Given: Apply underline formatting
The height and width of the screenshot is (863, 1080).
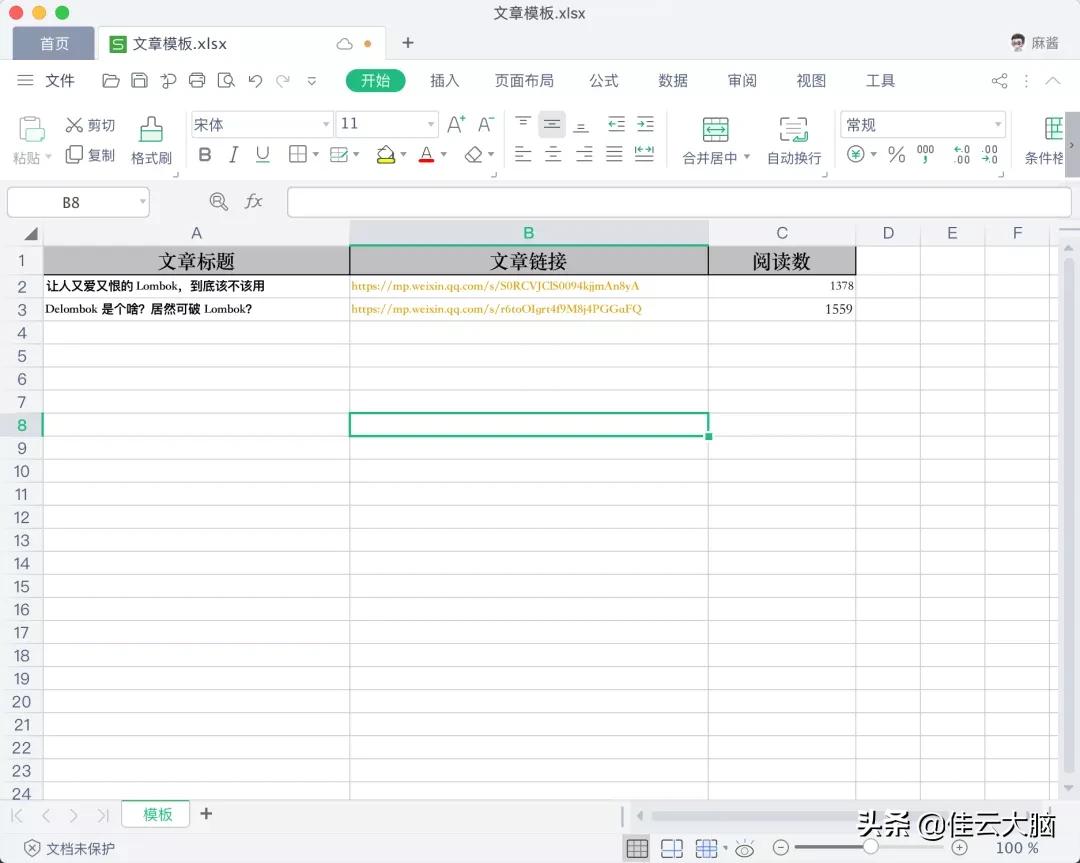Looking at the screenshot, I should pos(261,155).
